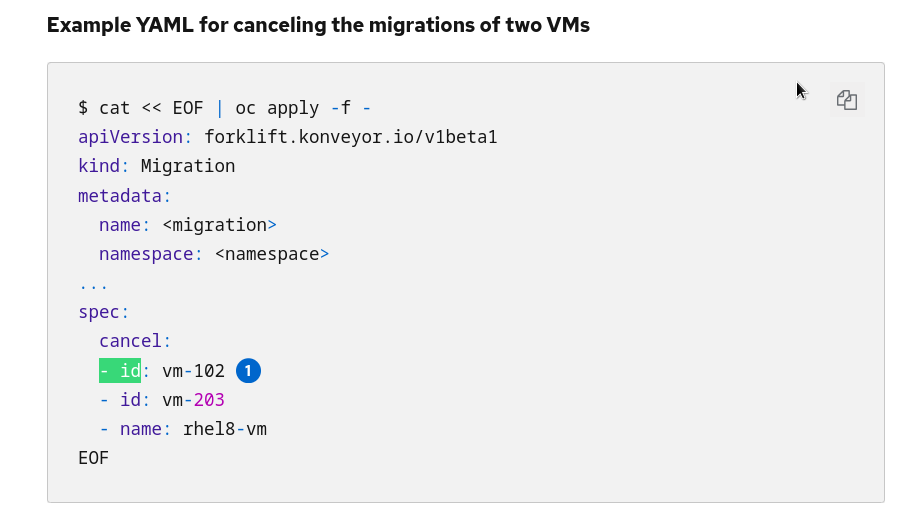Click the spec key line
Screen dimensions: 913x520
(x=104, y=312)
